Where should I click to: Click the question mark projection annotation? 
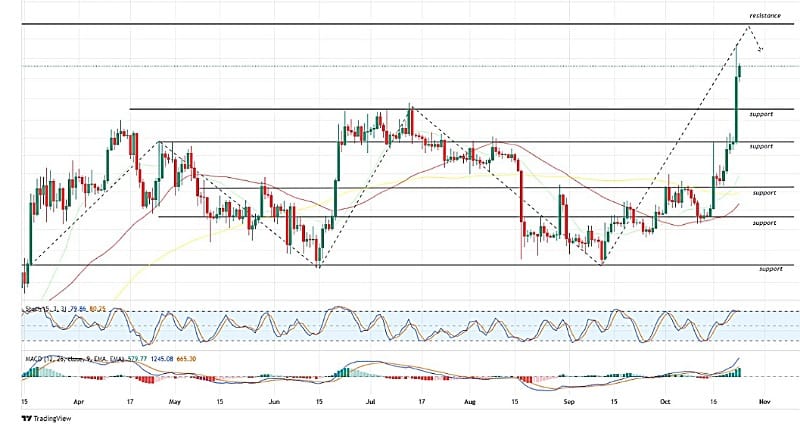pyautogui.click(x=759, y=48)
